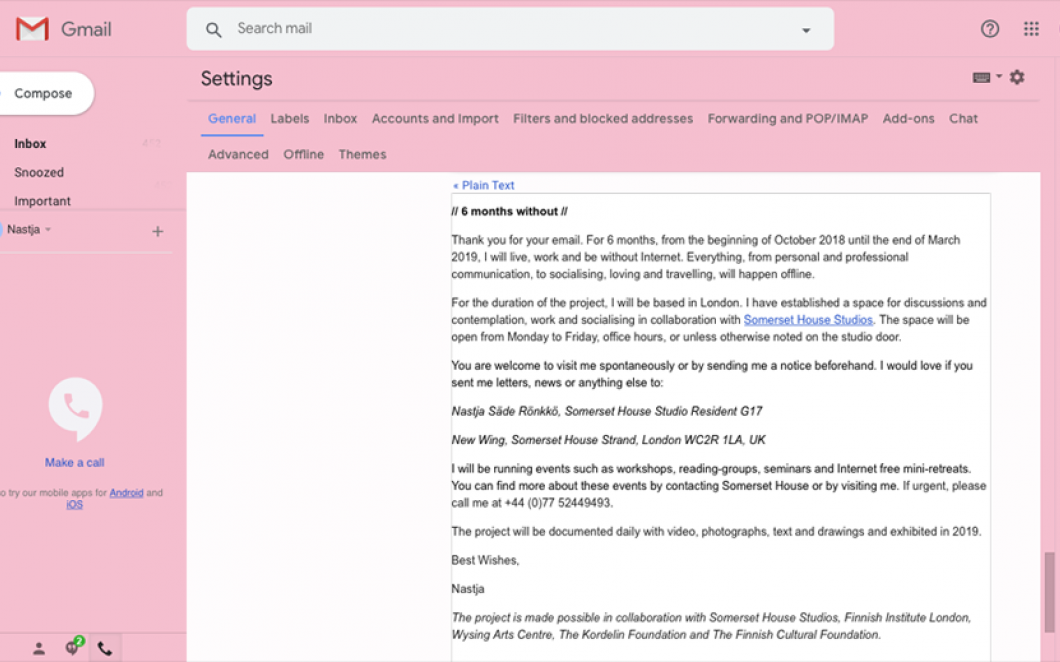Image resolution: width=1060 pixels, height=662 pixels.
Task: Click the "Nastja Säde Rönkkö" address line
Action: point(607,411)
